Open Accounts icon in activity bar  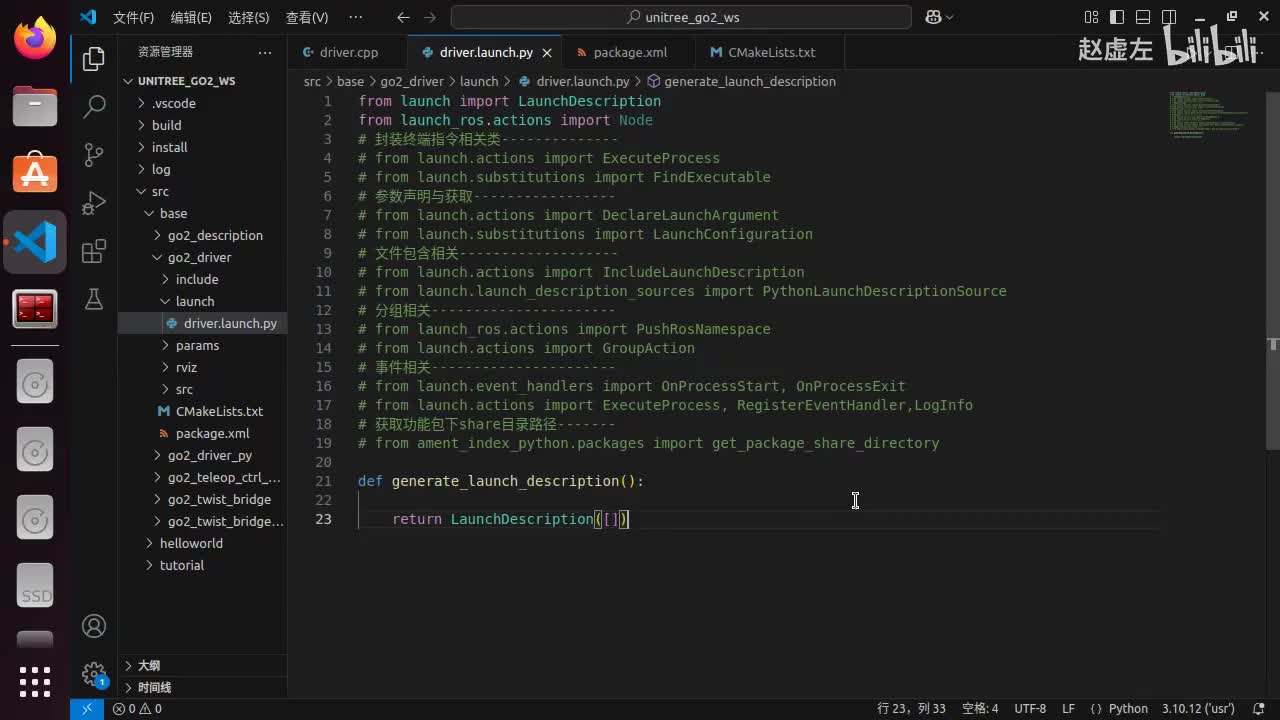click(x=94, y=626)
